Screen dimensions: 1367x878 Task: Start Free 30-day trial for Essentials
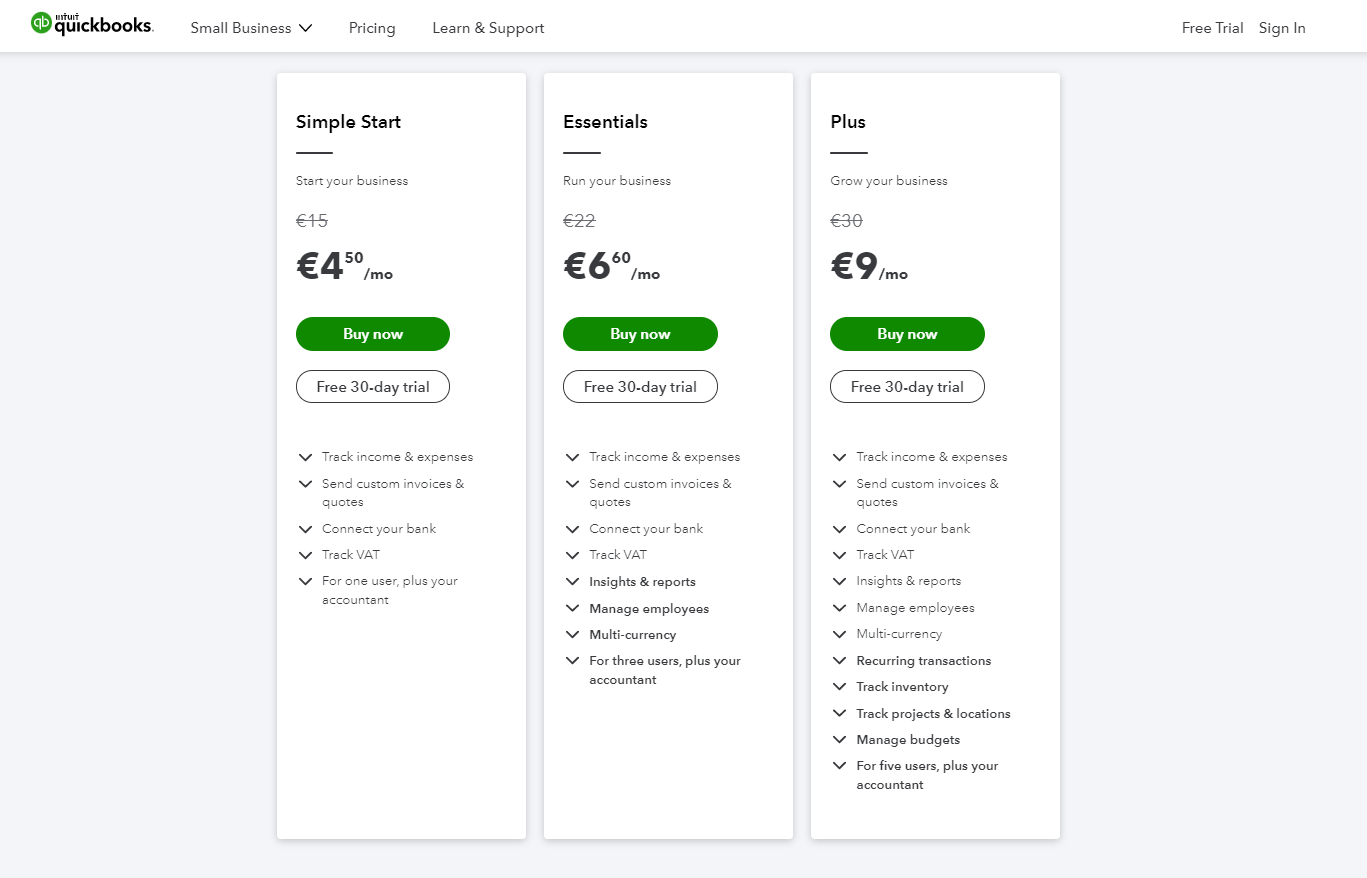640,387
